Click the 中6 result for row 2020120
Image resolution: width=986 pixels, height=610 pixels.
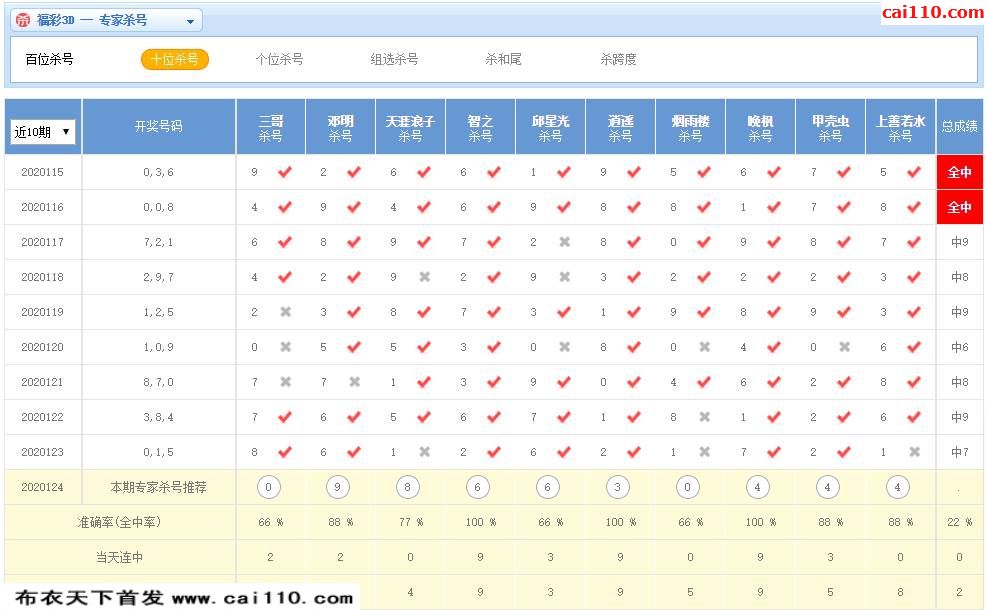point(960,347)
